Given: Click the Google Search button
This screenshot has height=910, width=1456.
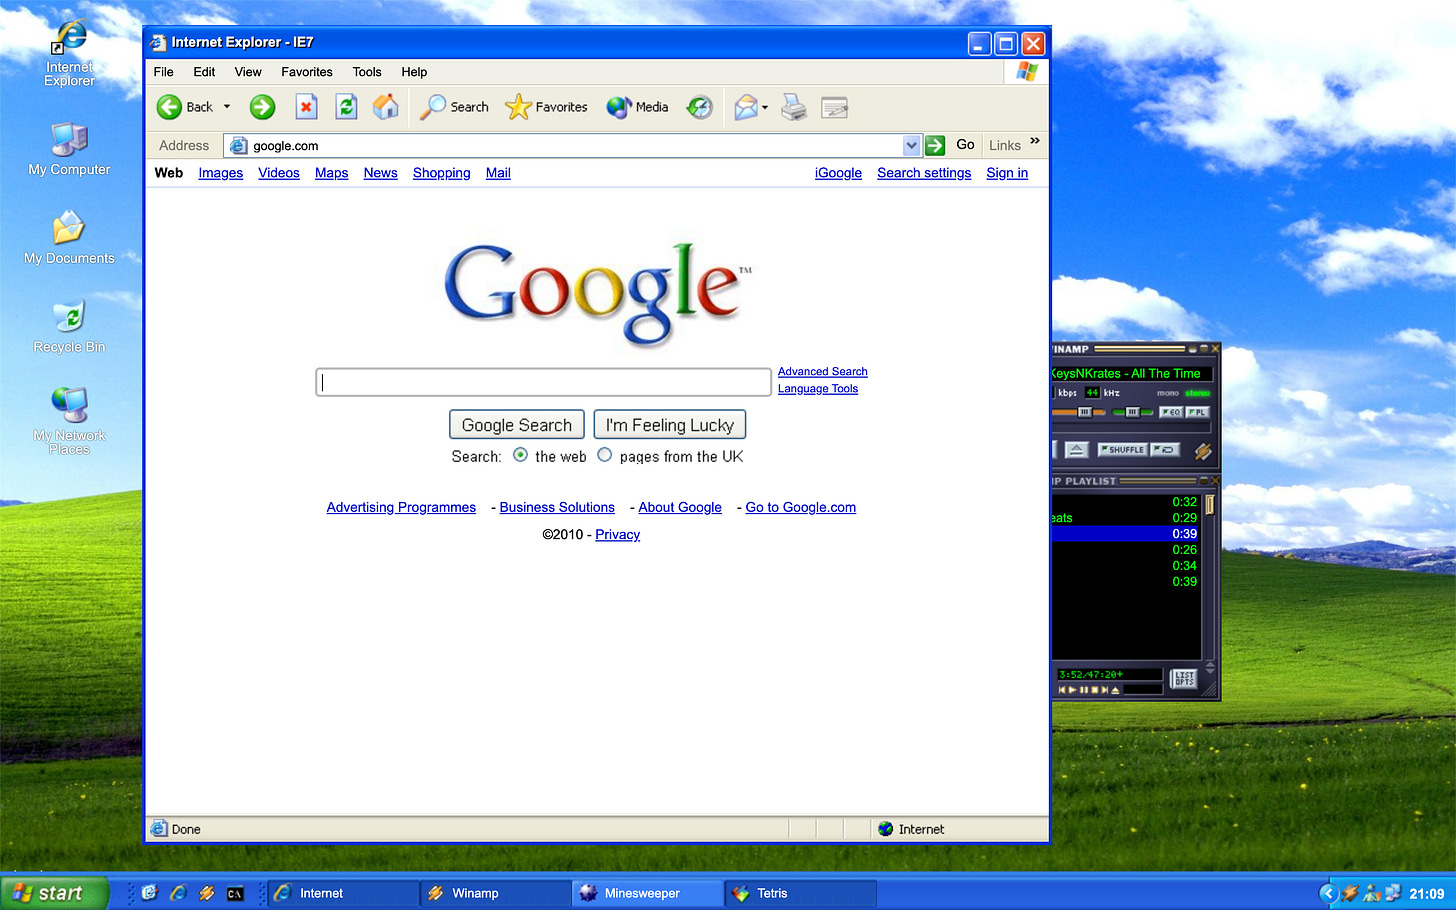Looking at the screenshot, I should click(x=517, y=425).
